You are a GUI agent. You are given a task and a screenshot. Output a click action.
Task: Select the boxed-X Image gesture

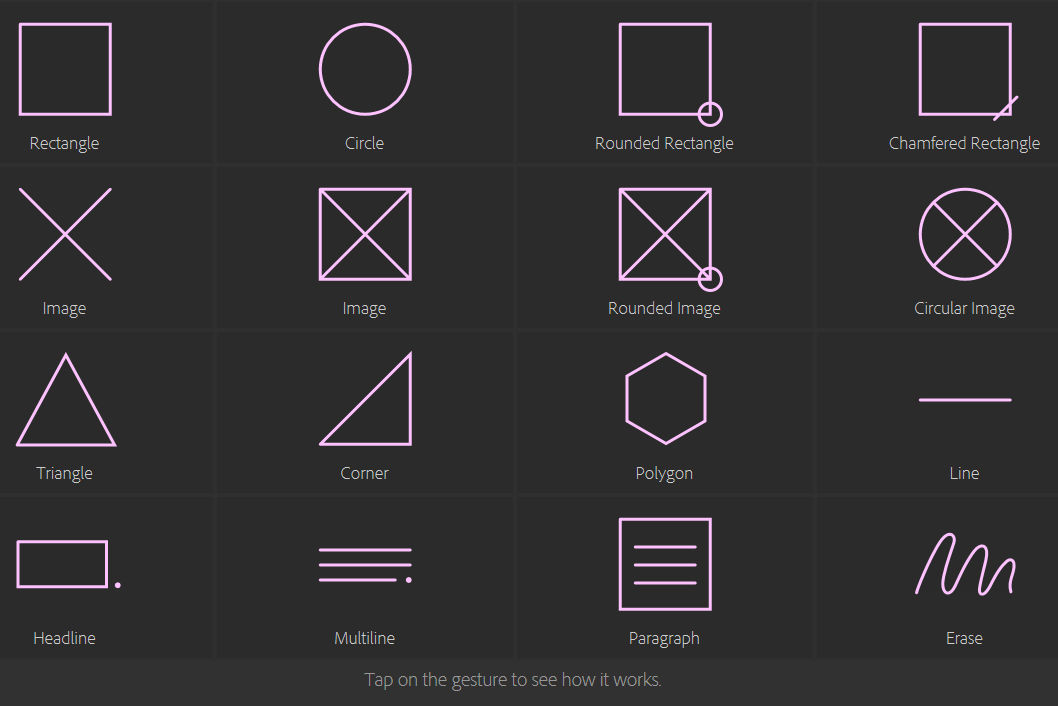[x=365, y=234]
